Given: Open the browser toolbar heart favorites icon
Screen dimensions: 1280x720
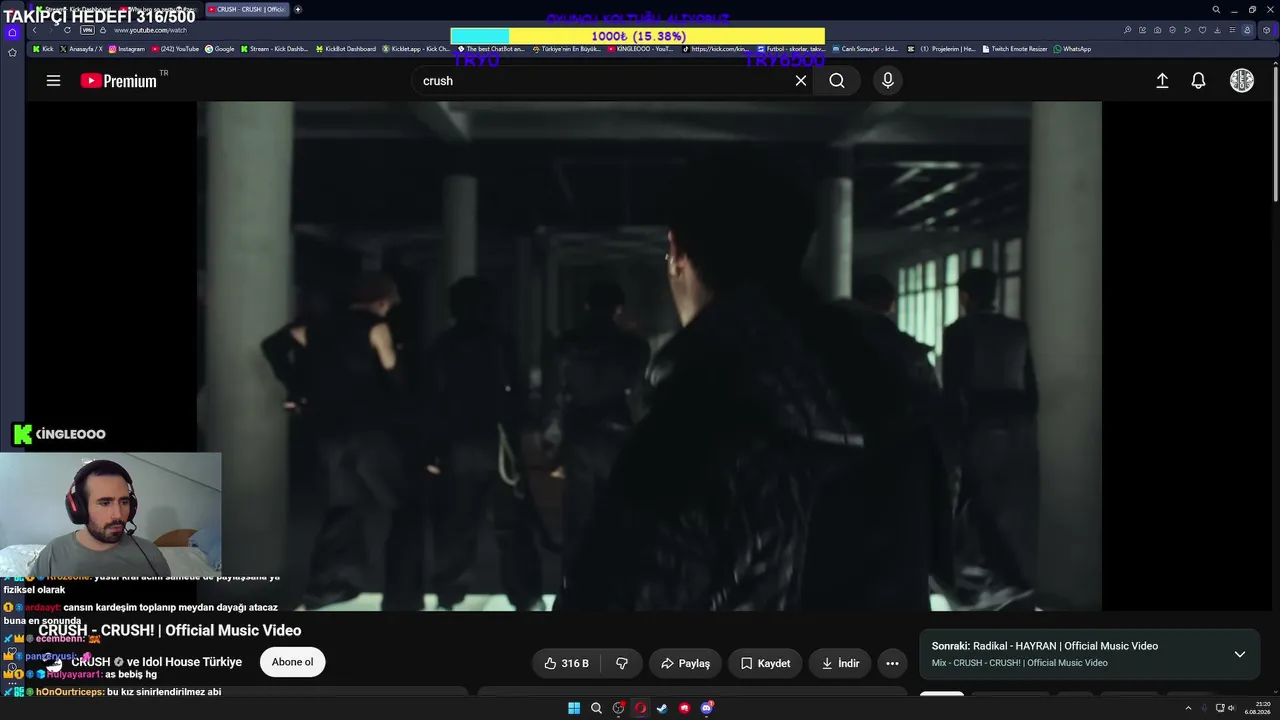Looking at the screenshot, I should (x=1201, y=30).
